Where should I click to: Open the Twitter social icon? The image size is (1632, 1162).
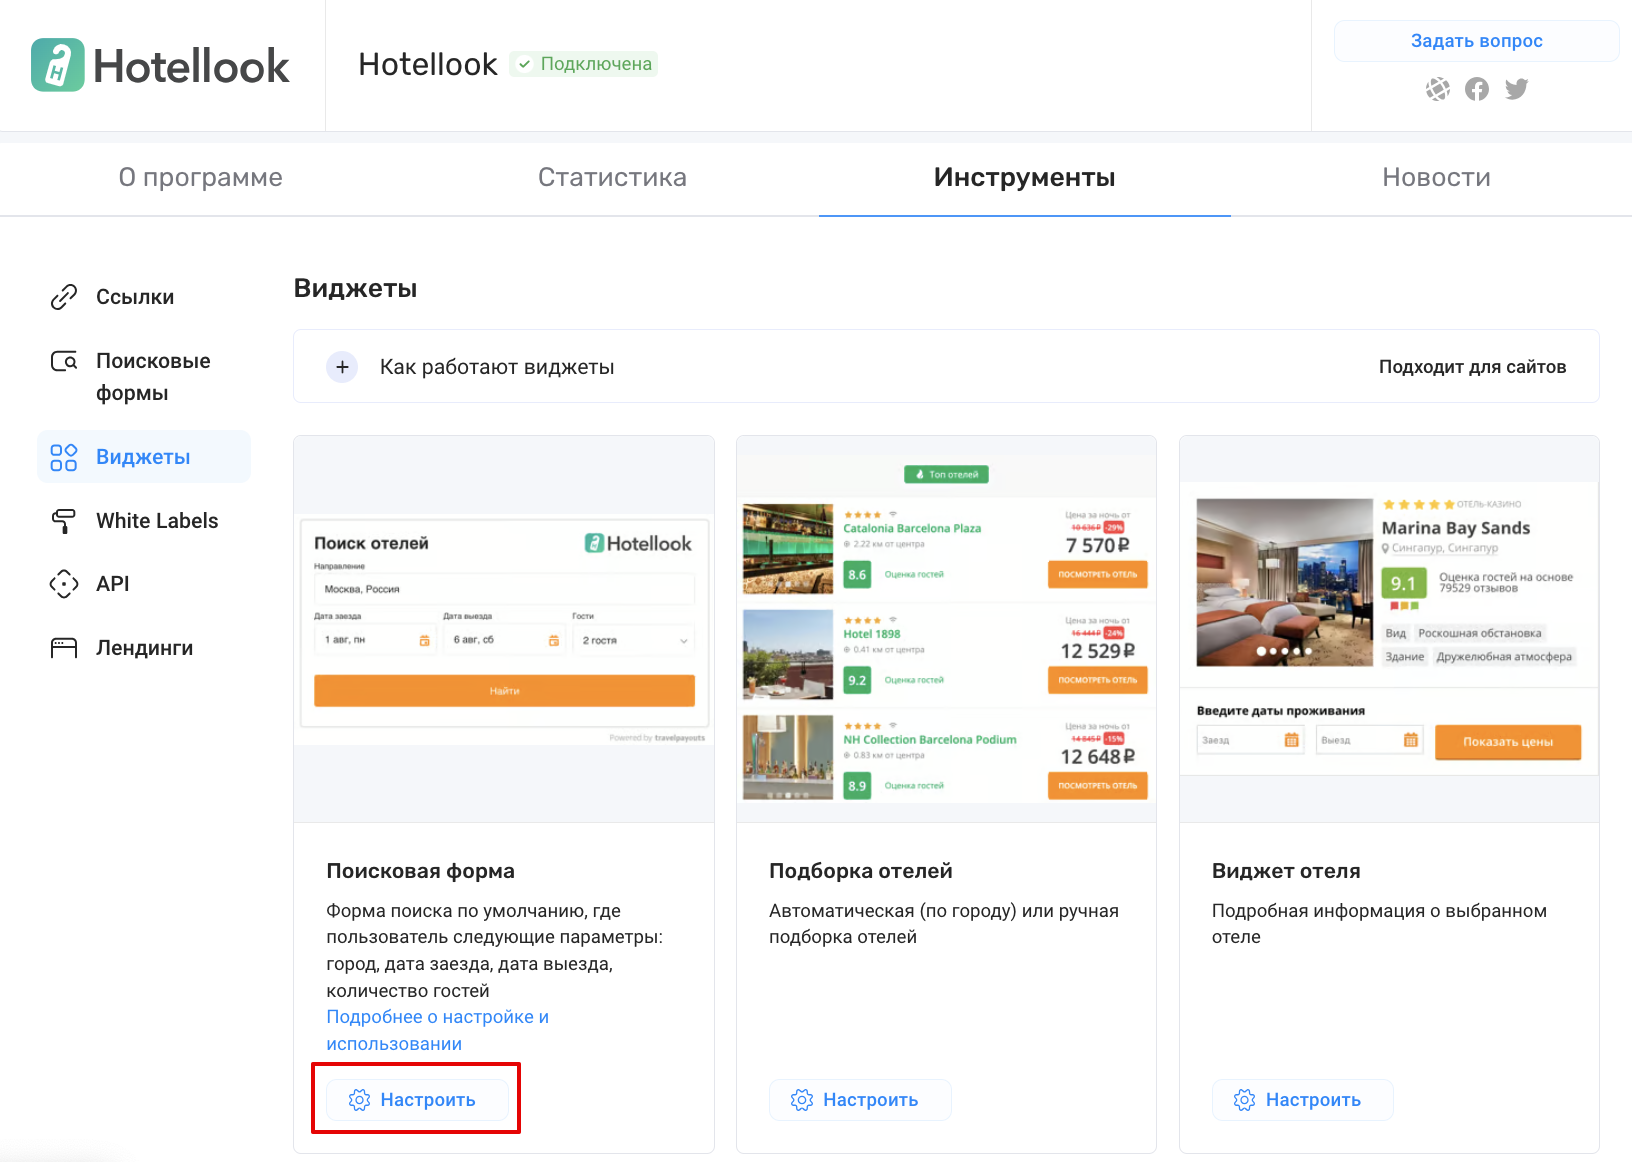tap(1516, 89)
